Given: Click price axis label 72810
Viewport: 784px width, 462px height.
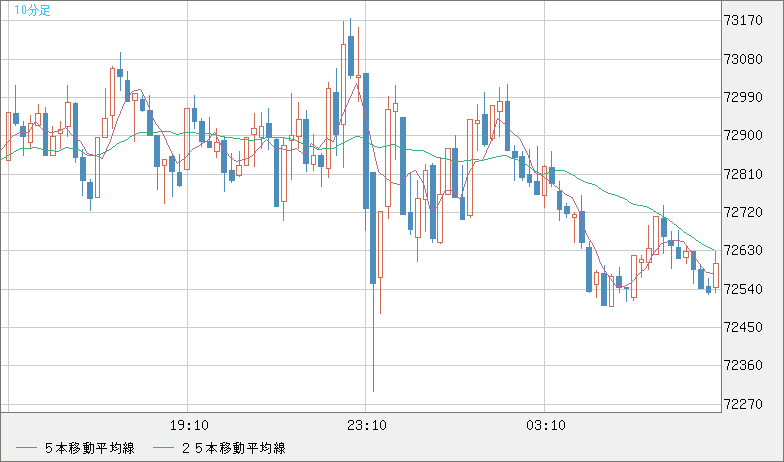Looking at the screenshot, I should (x=744, y=174).
